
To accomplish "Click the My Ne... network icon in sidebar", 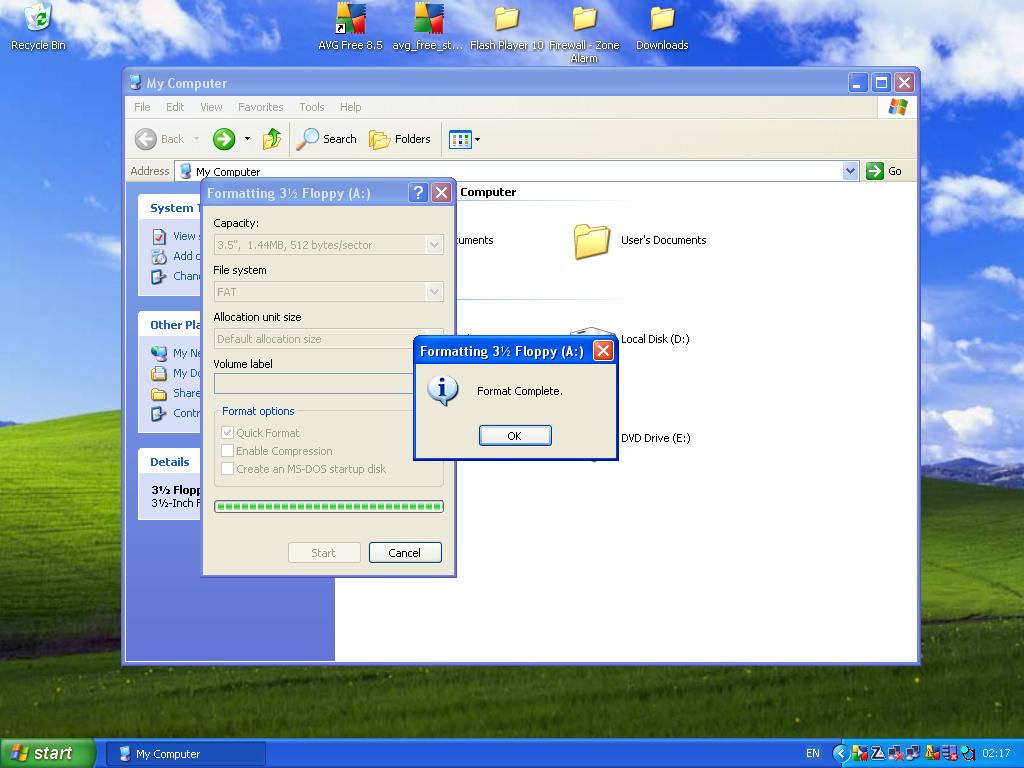I will pyautogui.click(x=159, y=353).
